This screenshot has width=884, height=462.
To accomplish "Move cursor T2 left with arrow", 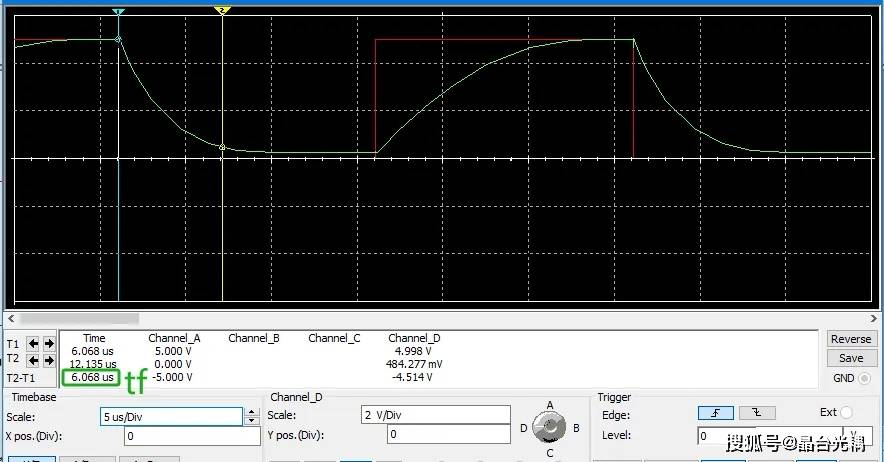I will tap(35, 360).
